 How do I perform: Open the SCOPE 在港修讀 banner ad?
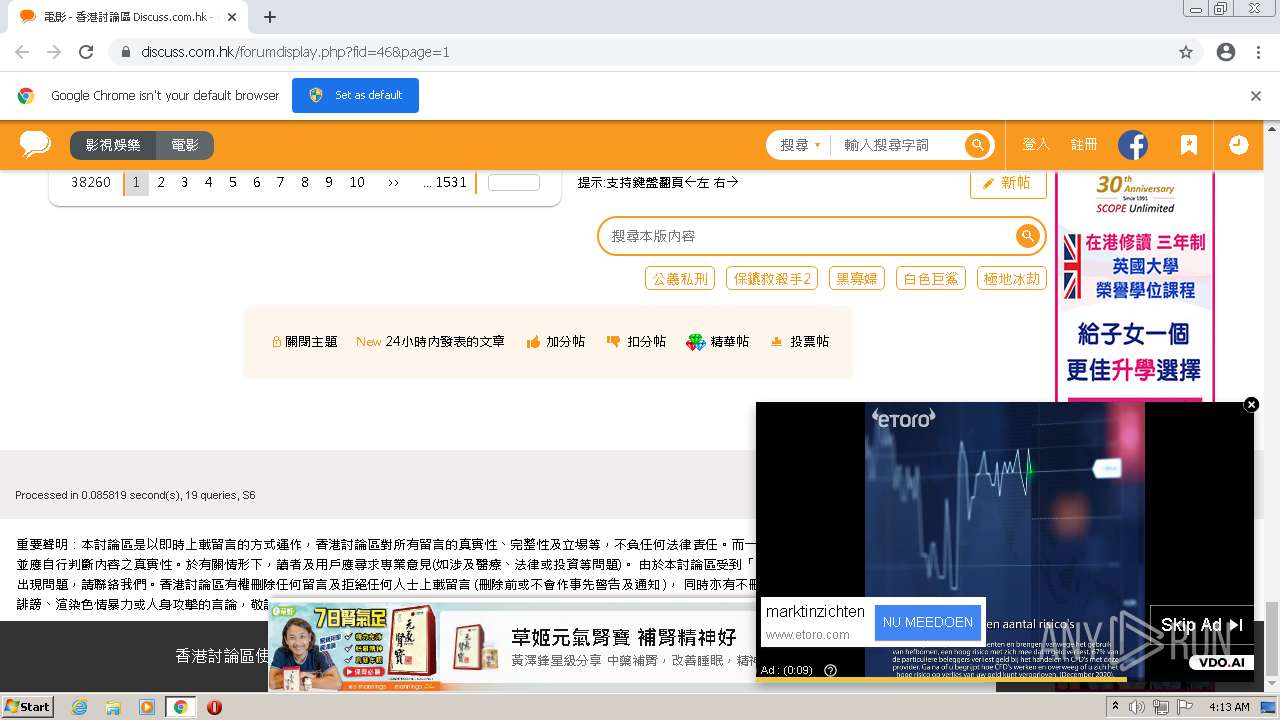[1135, 286]
